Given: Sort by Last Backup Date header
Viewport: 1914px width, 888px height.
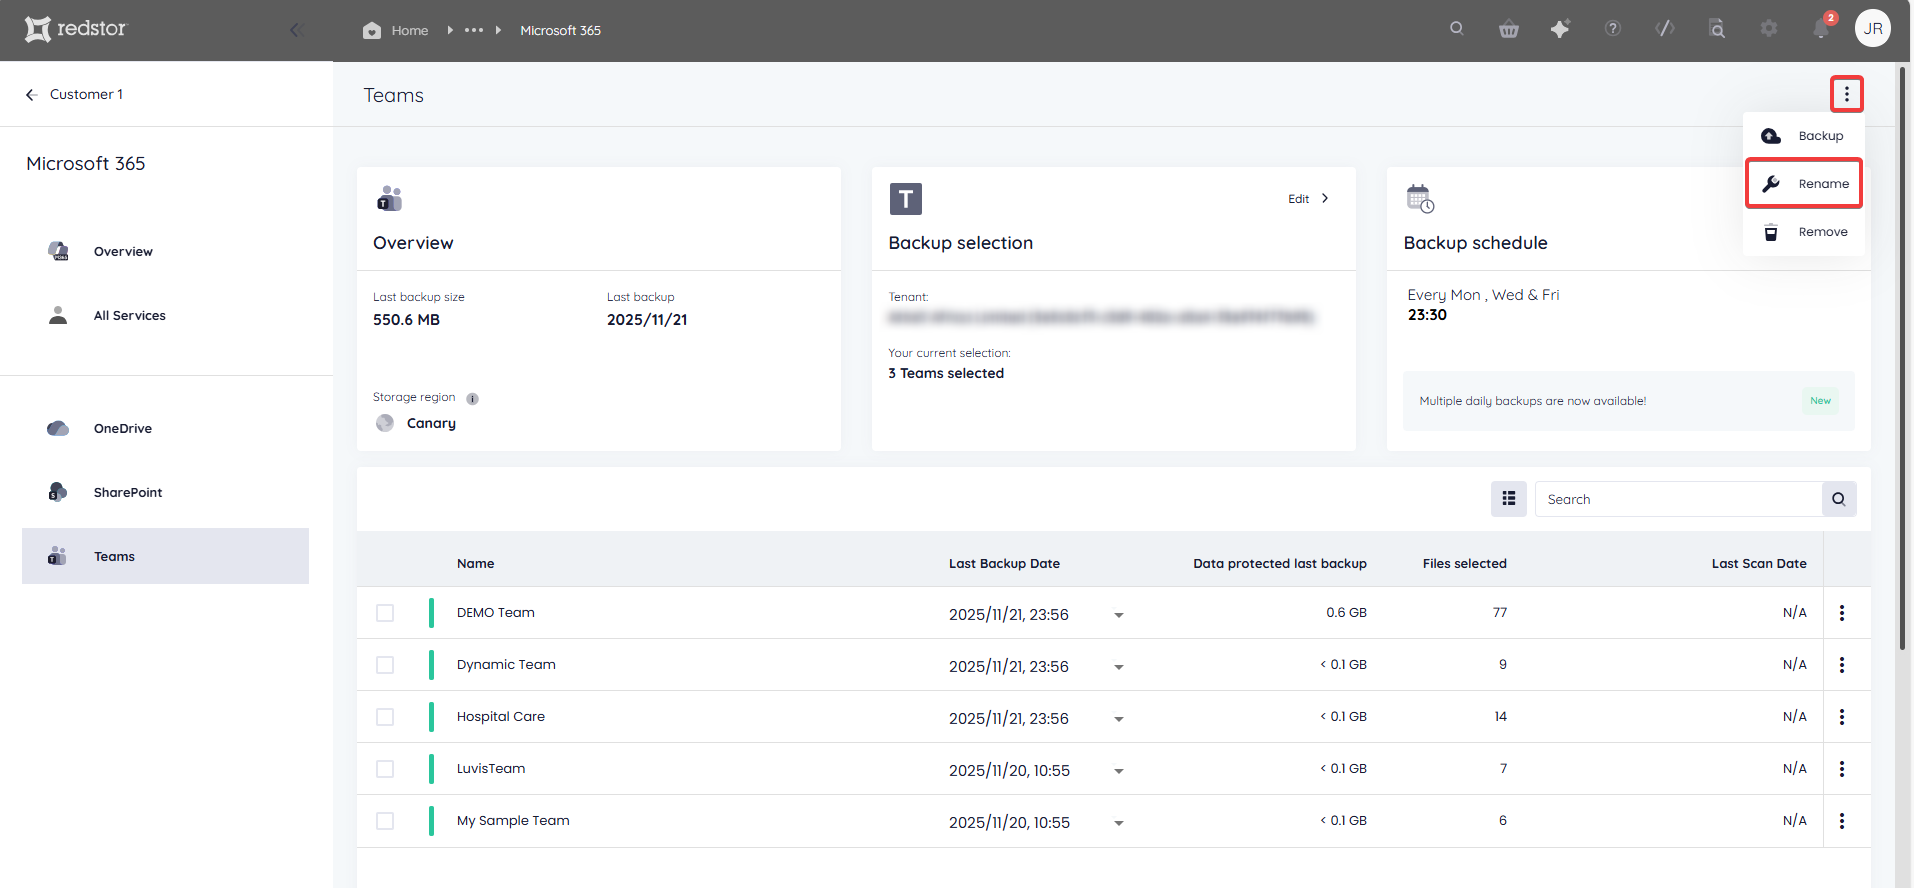Looking at the screenshot, I should point(1004,564).
